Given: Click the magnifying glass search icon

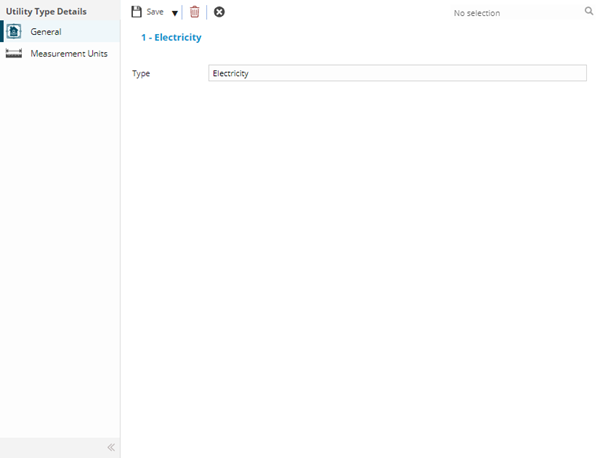Looking at the screenshot, I should click(589, 12).
